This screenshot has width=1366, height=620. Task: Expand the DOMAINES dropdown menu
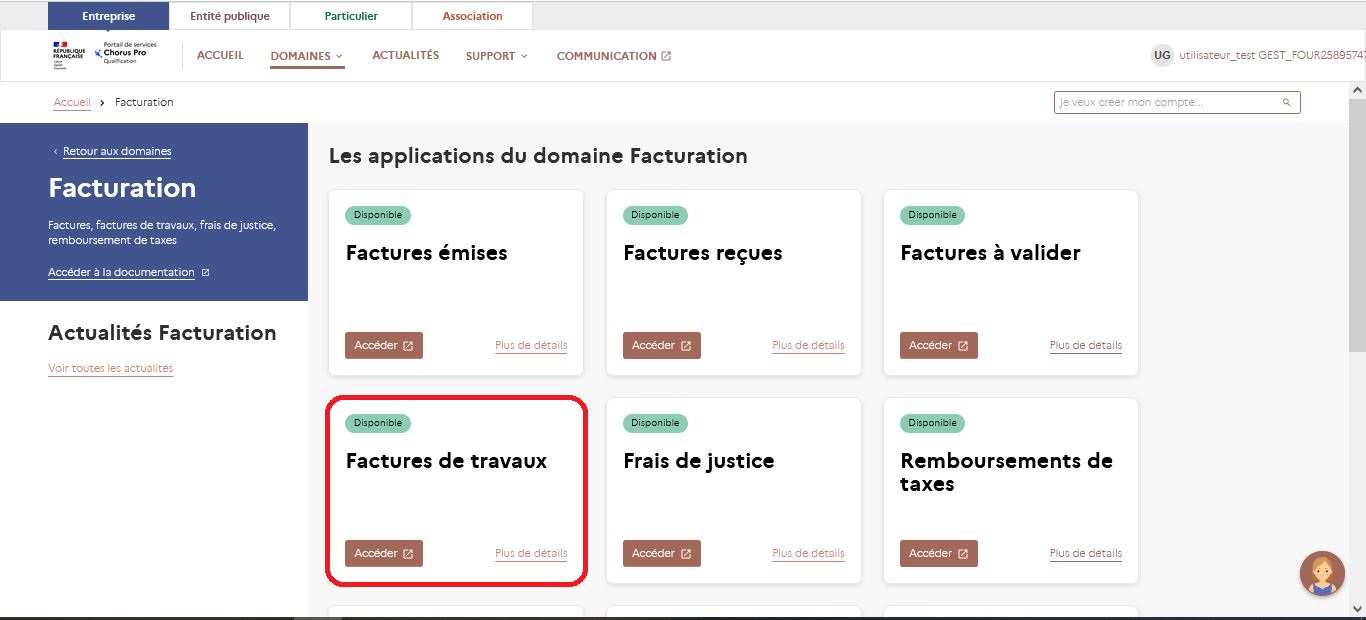(307, 55)
